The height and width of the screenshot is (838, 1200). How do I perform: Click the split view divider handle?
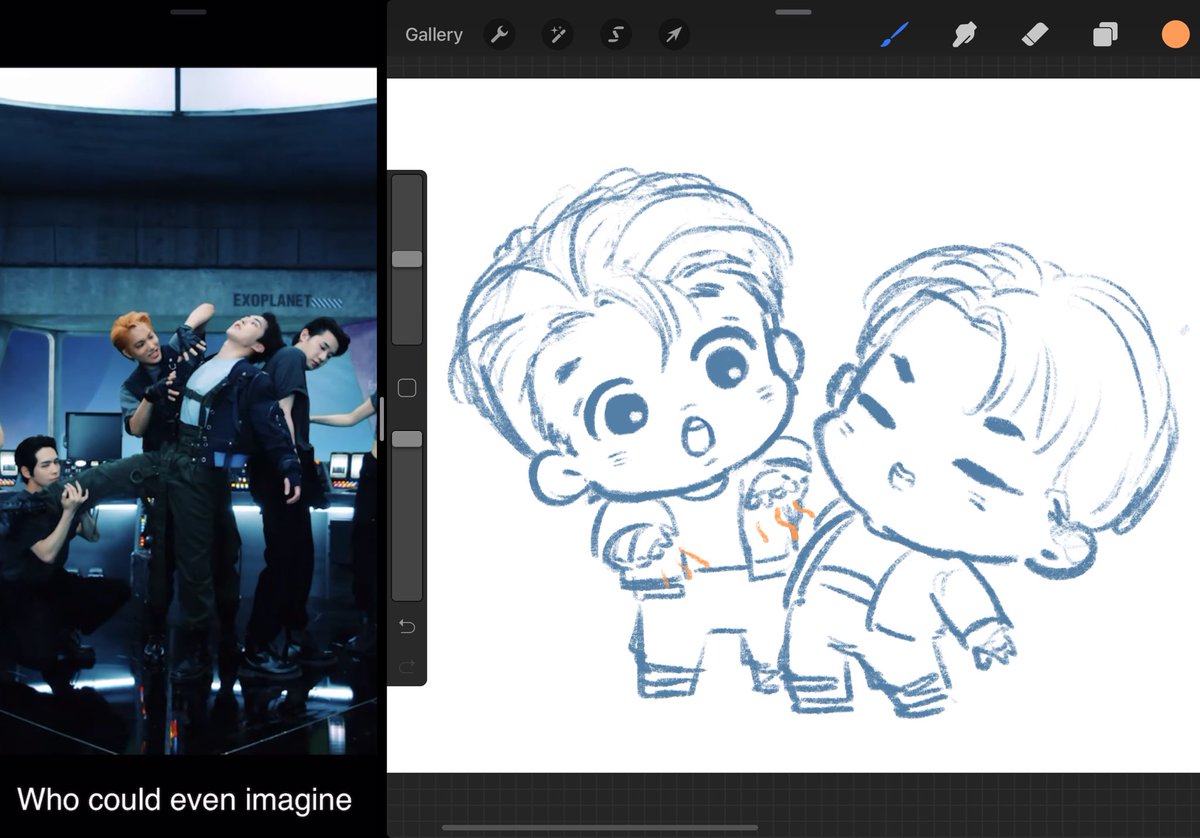pos(382,419)
